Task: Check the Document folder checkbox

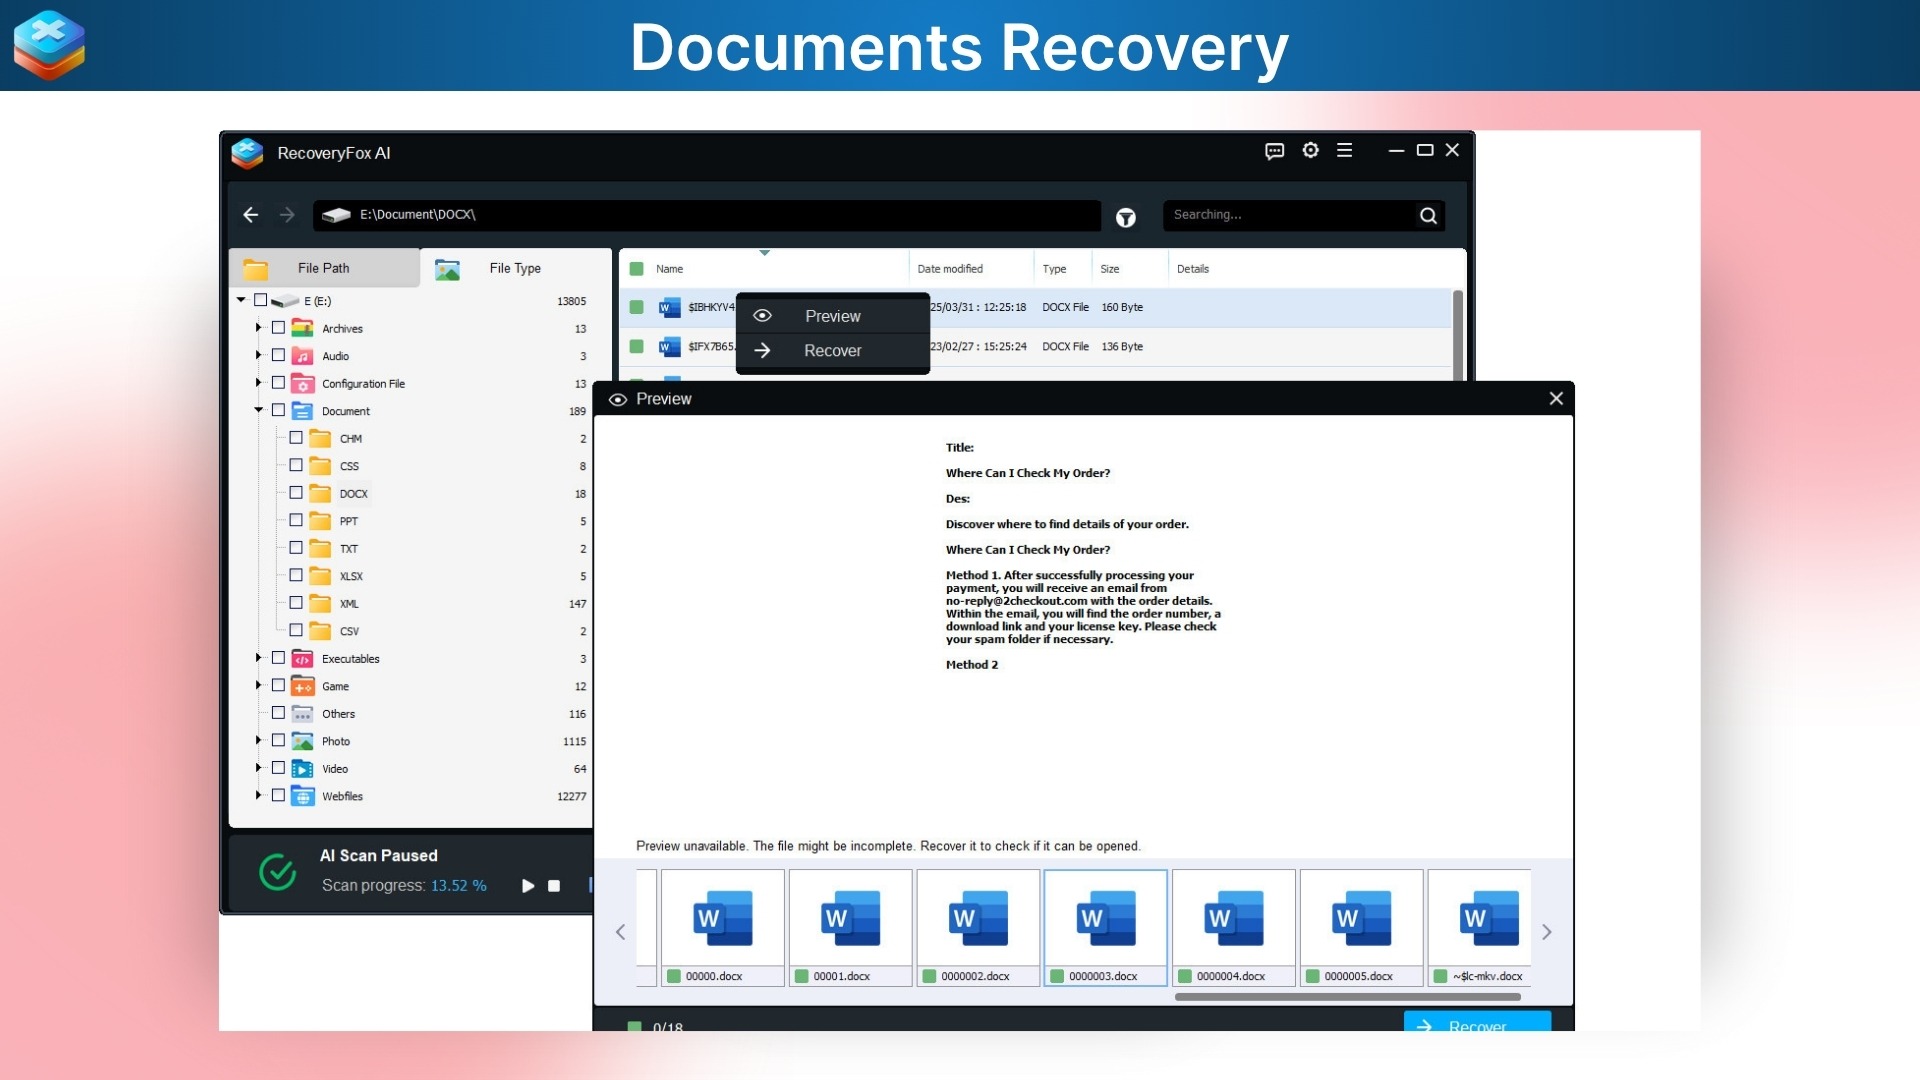Action: (279, 410)
